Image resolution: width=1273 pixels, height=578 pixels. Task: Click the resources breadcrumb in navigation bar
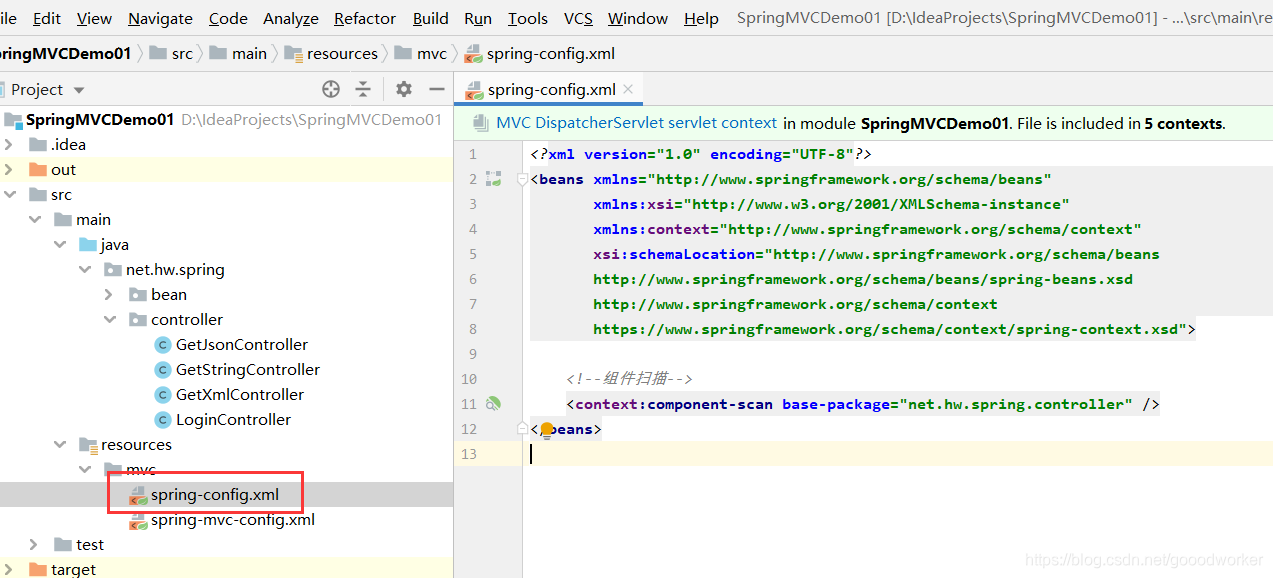331,53
